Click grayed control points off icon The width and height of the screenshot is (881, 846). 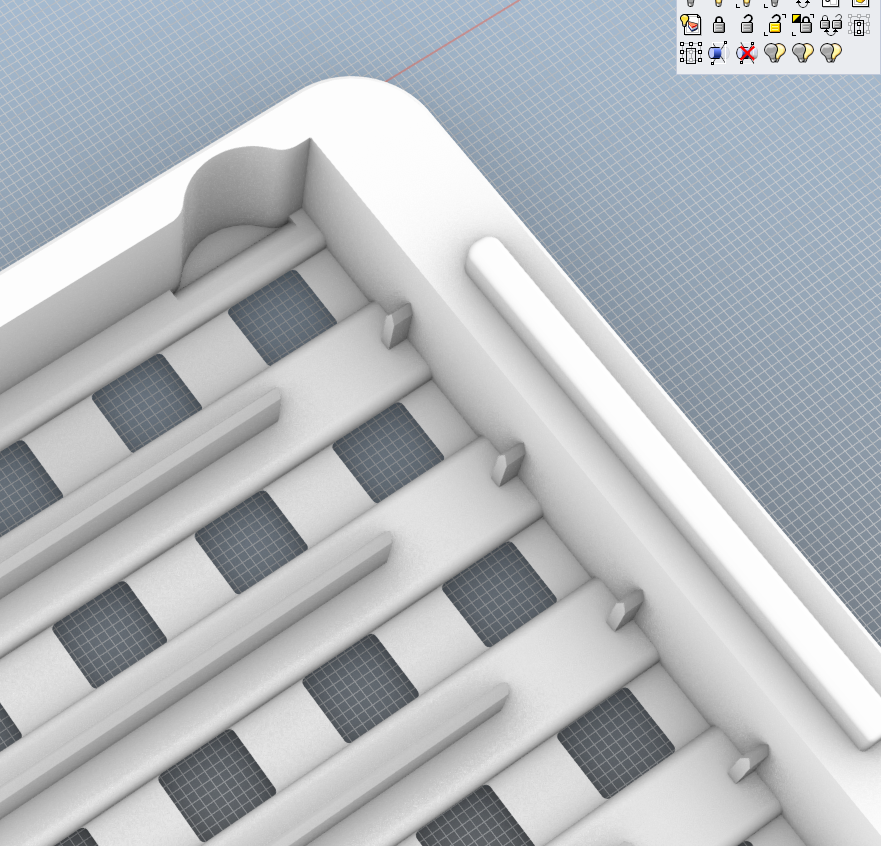(859, 25)
